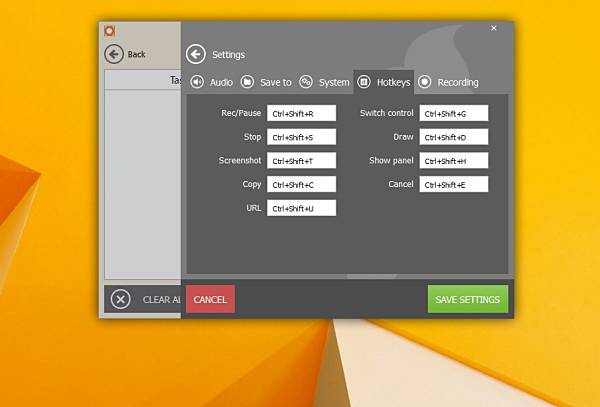
Task: Select the Cancel hotkey field Ctrl+Shift+E
Action: pos(454,184)
